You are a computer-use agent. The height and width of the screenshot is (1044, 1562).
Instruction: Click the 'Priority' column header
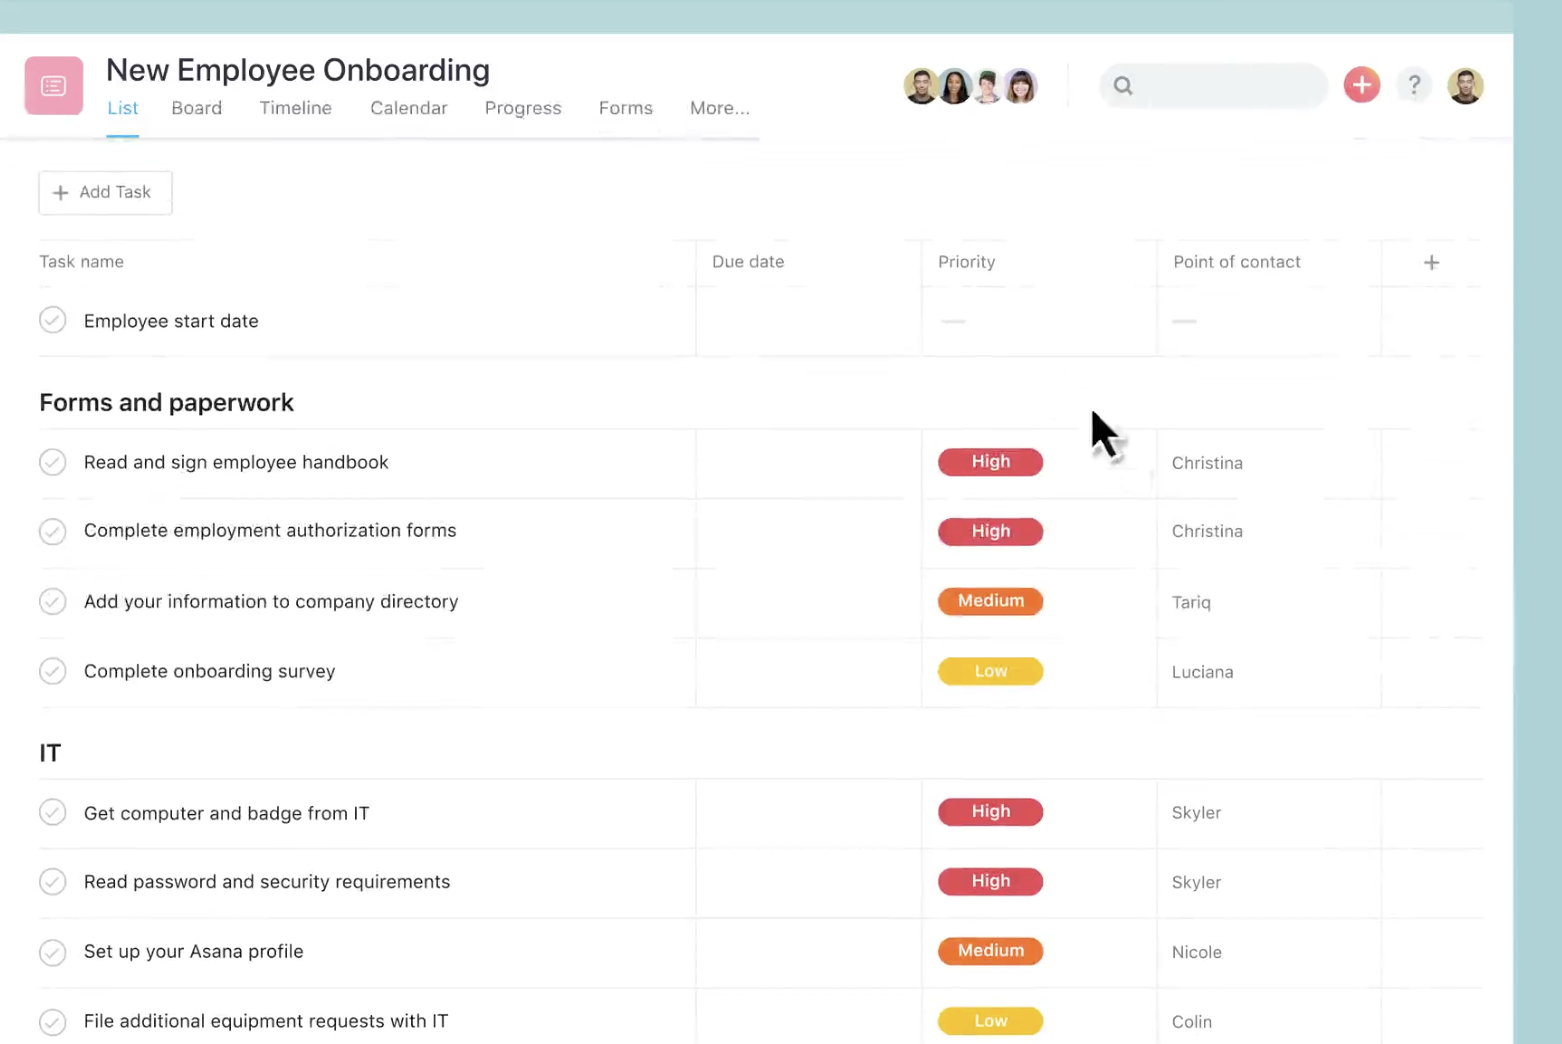(x=966, y=262)
